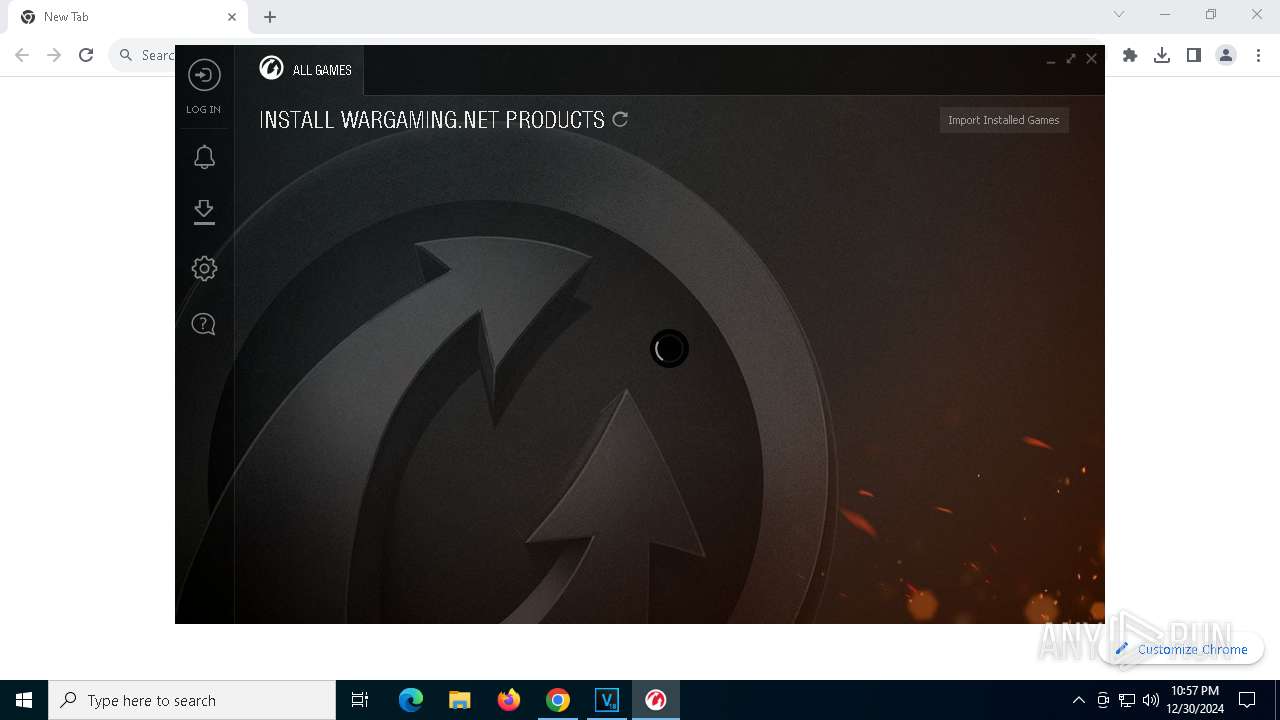Open Chrome three-dot menu

tap(1257, 55)
